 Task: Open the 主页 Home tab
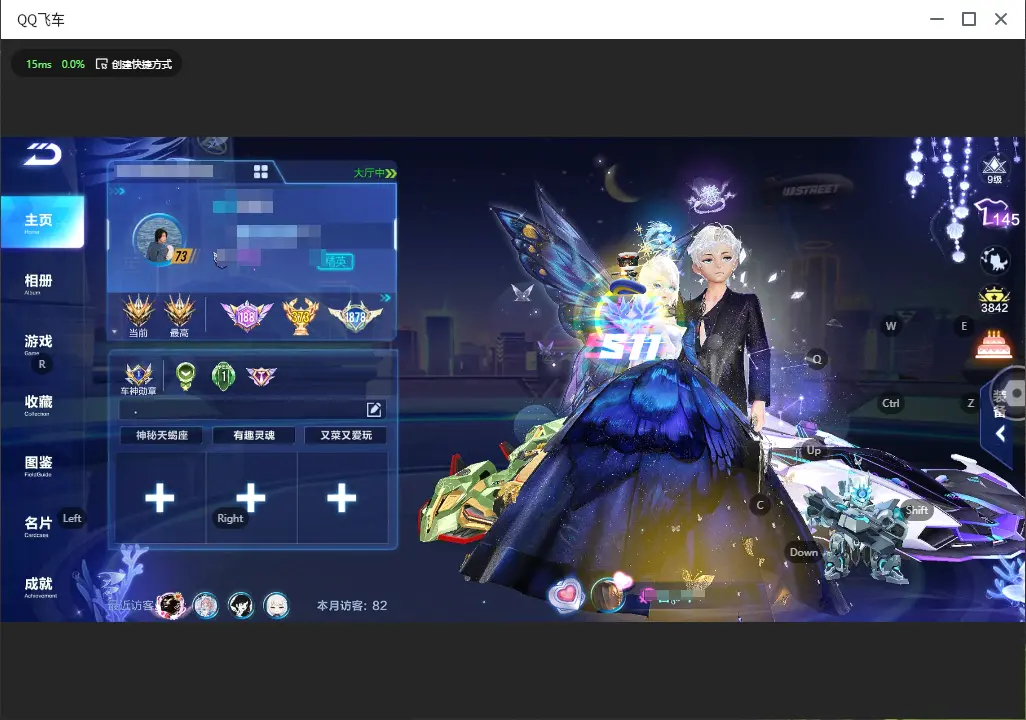tap(42, 222)
